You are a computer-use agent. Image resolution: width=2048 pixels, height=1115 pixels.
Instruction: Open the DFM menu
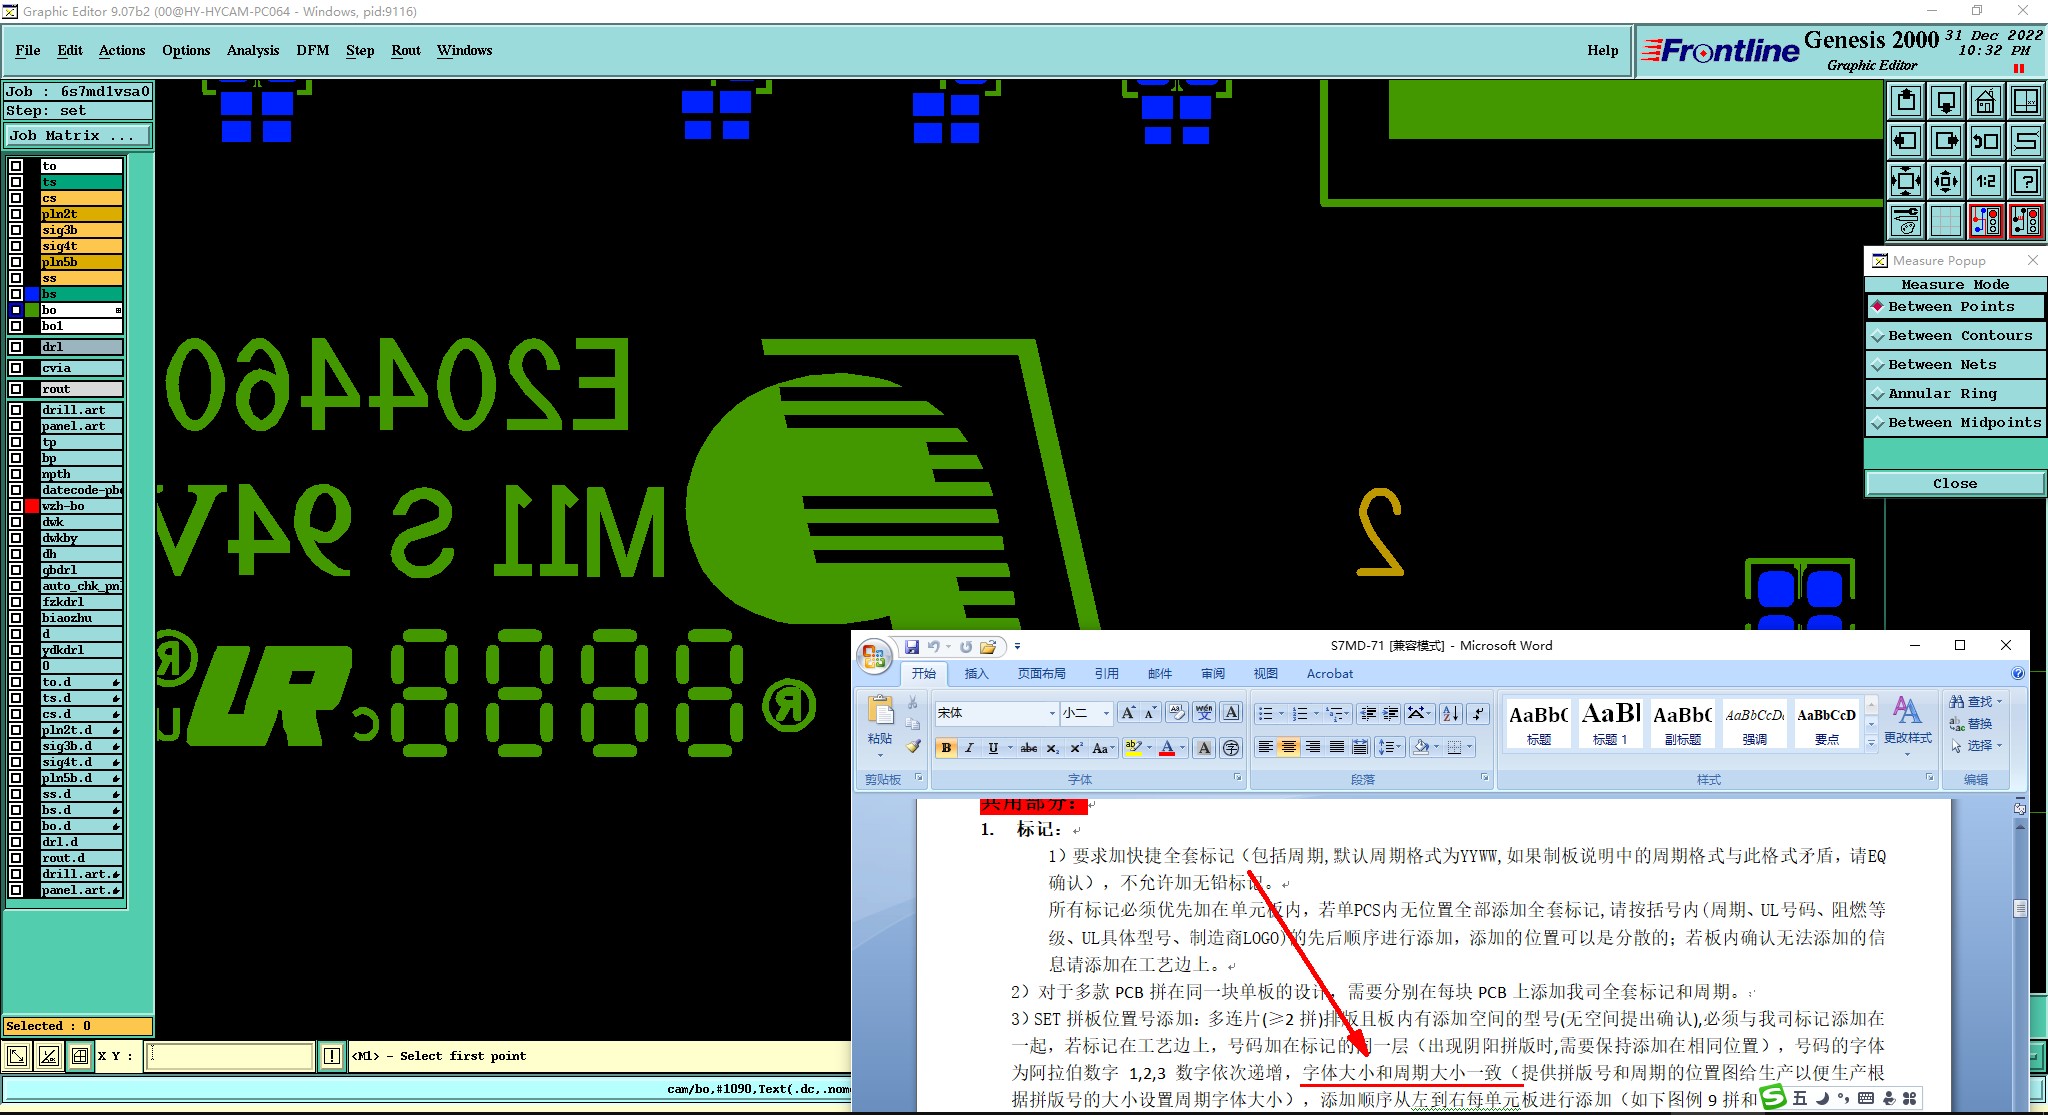click(x=312, y=50)
